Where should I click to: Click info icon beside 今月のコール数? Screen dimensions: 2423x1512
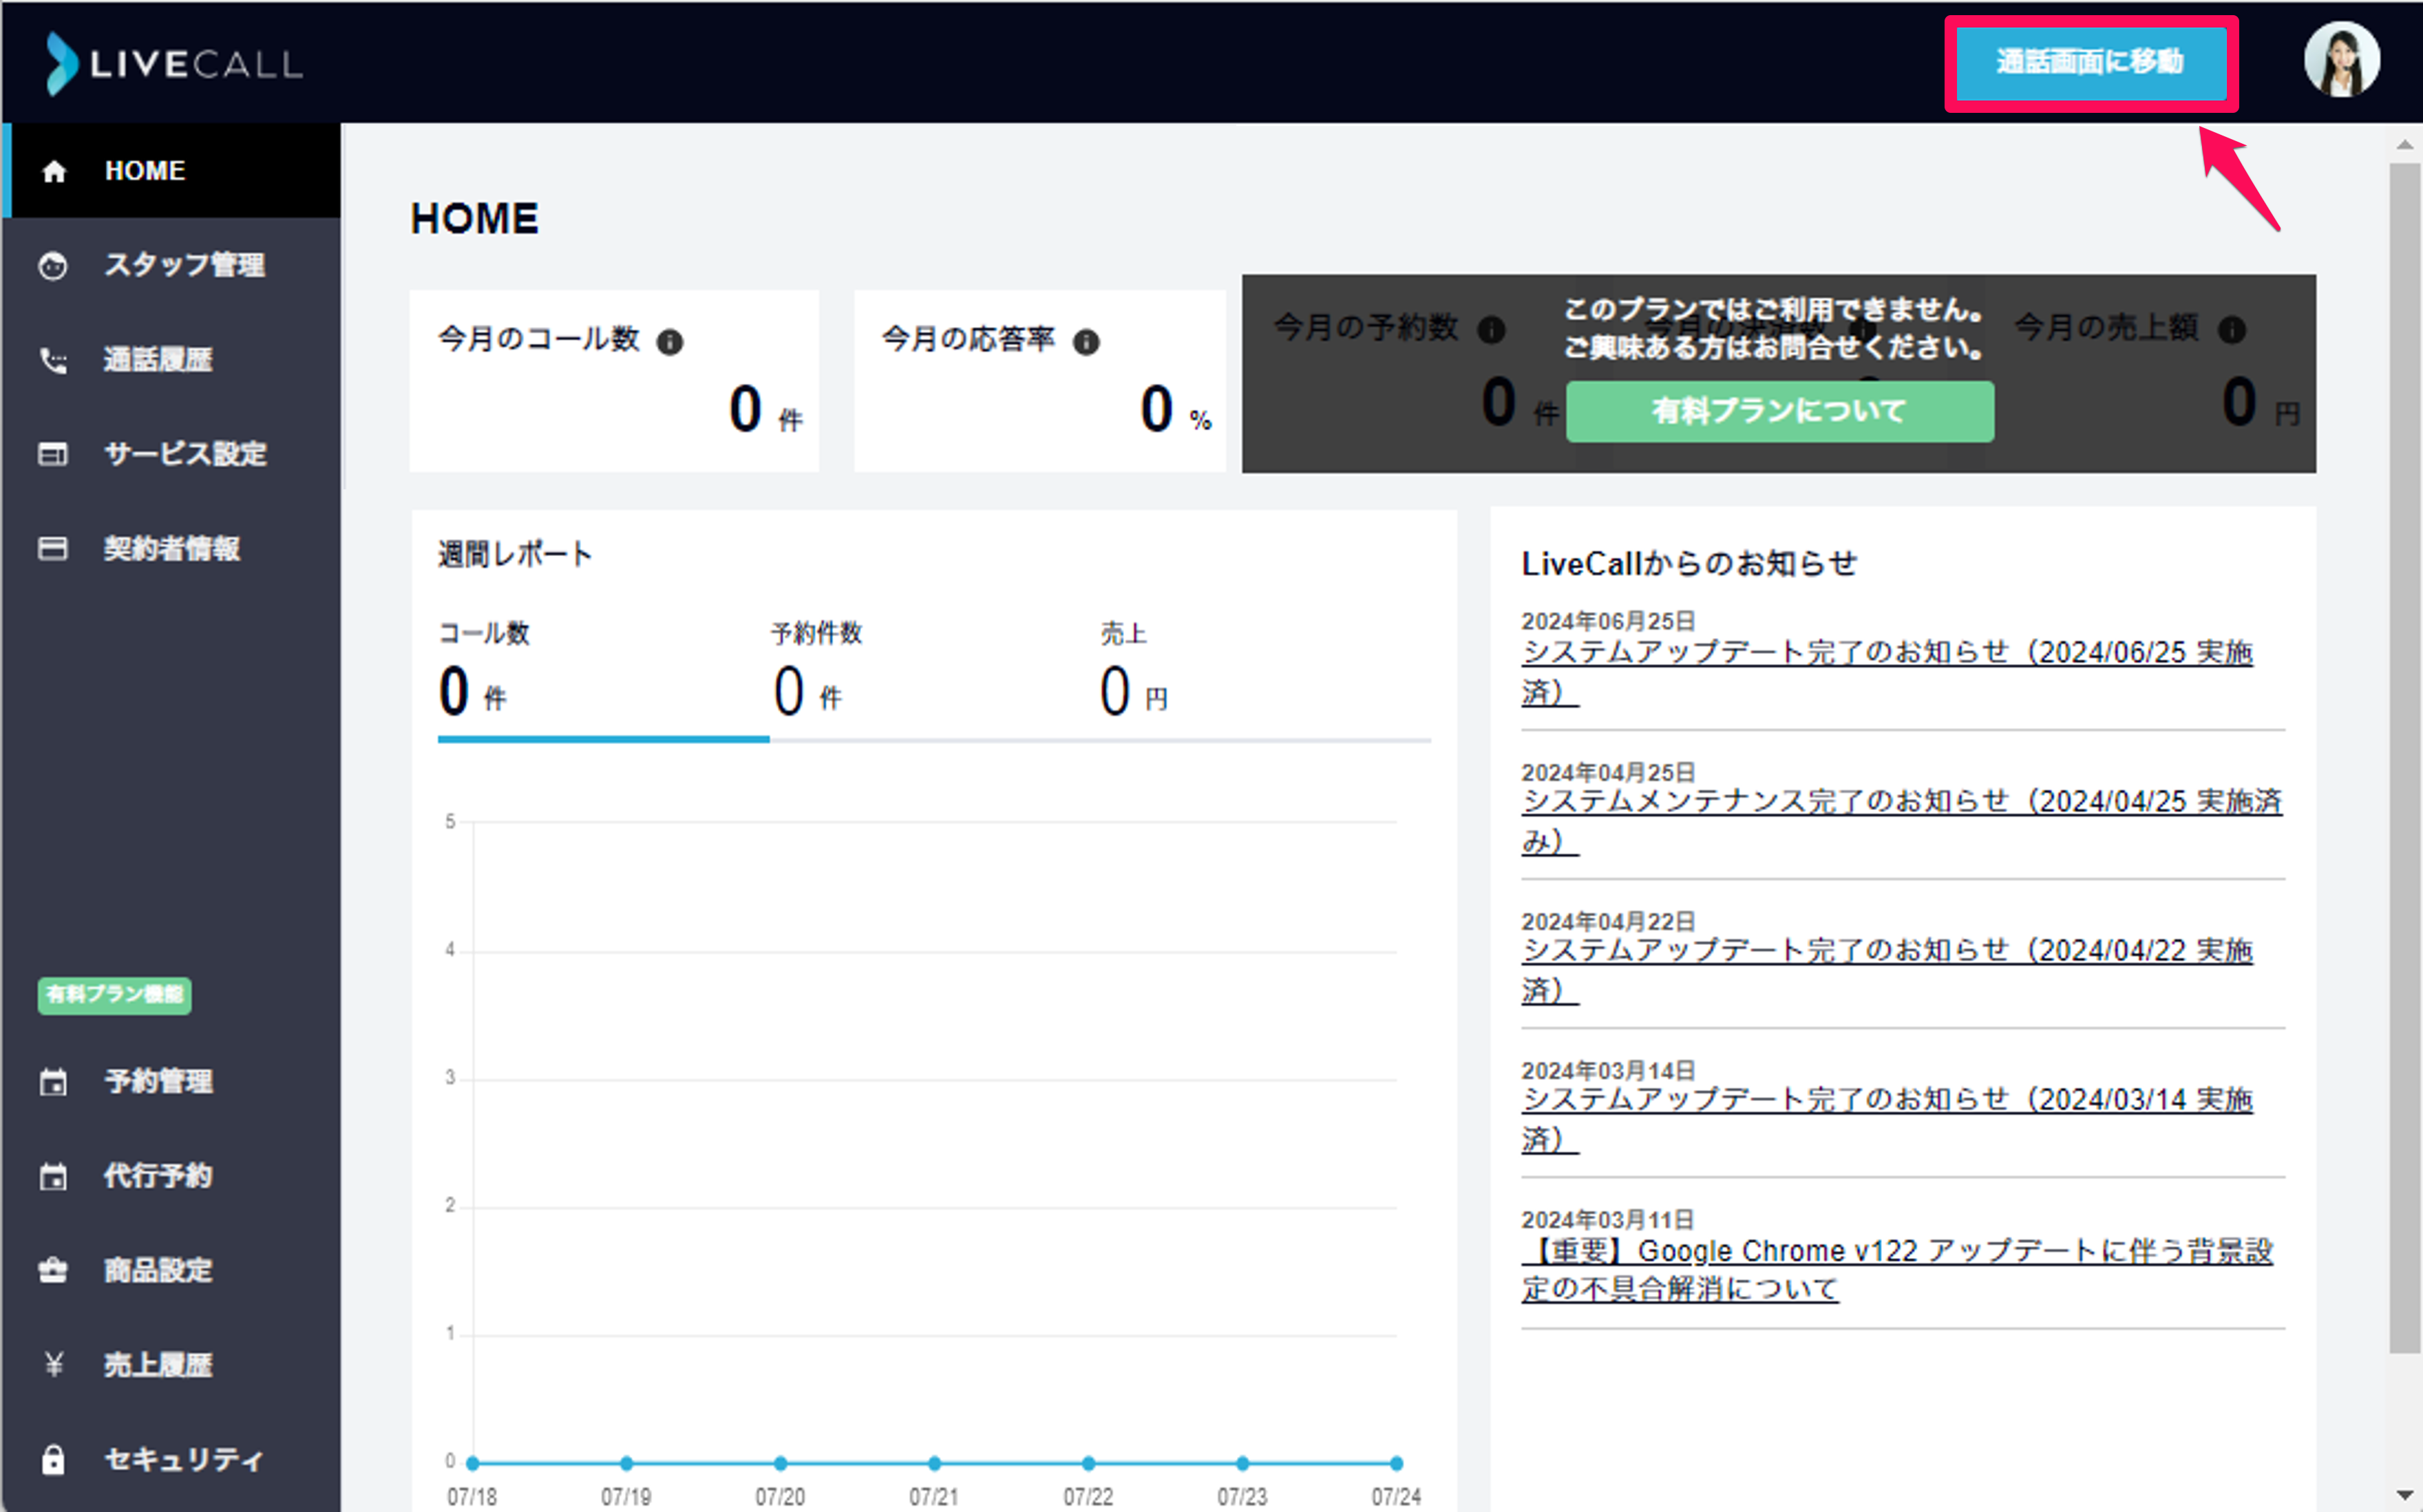(x=670, y=343)
